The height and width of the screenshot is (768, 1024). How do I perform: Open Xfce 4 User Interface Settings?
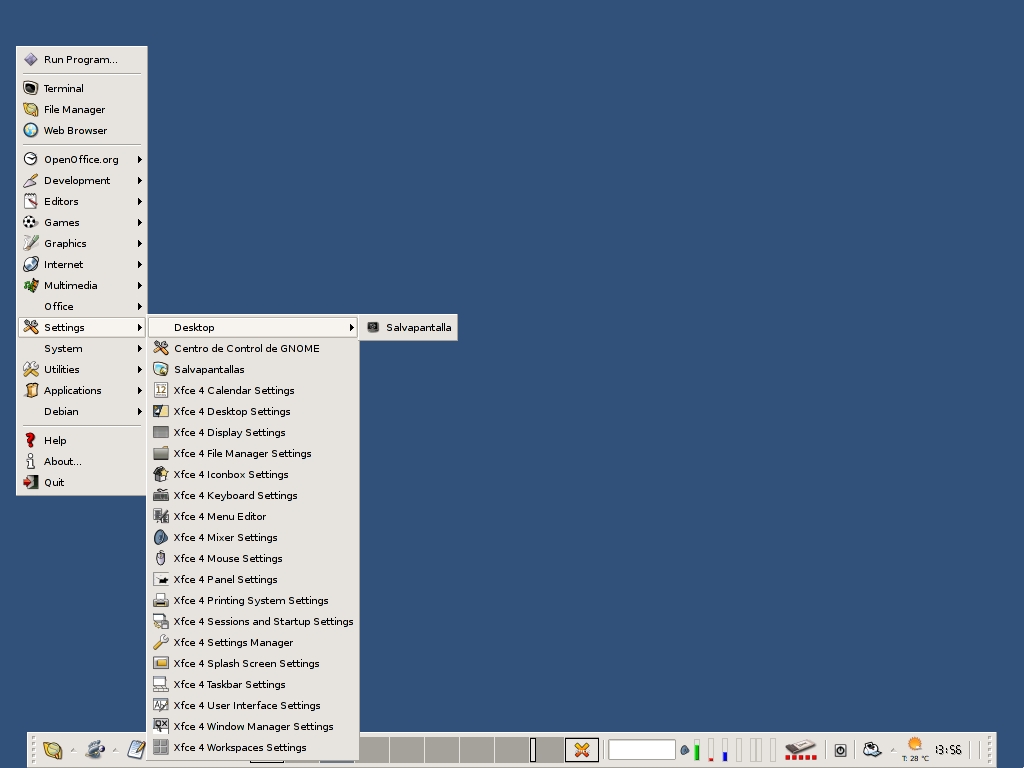click(253, 705)
